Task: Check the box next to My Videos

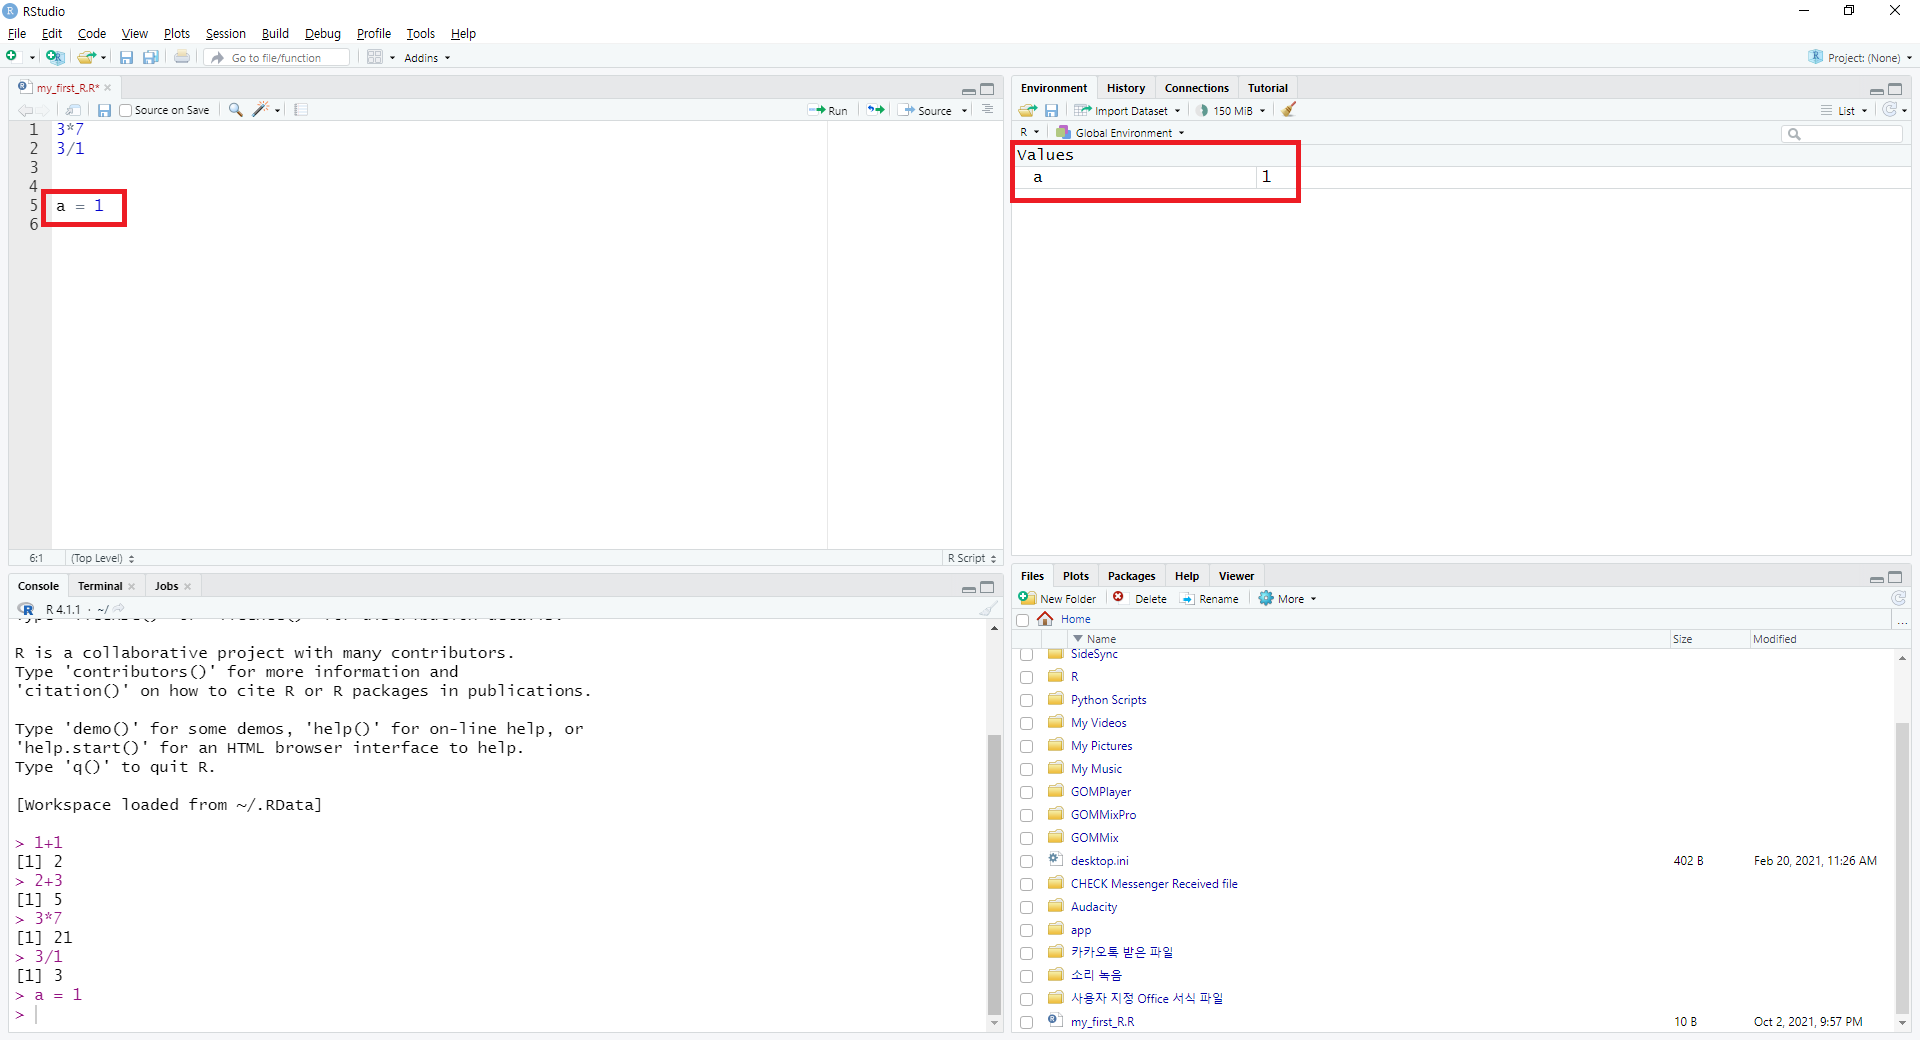Action: point(1026,723)
